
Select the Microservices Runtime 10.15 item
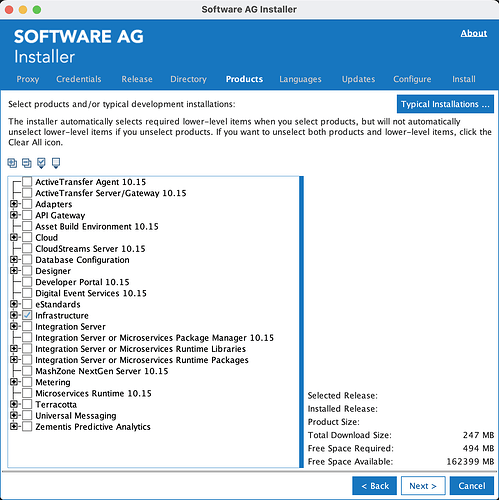[93, 393]
